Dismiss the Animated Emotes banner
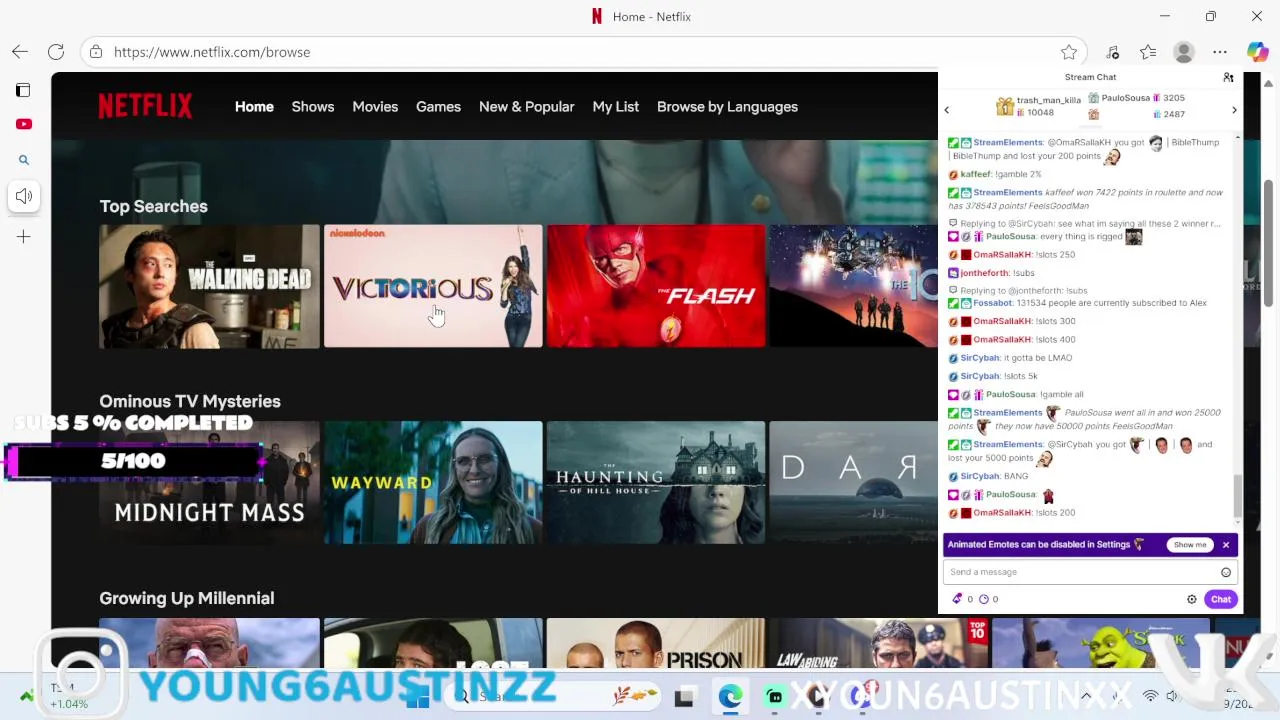 1226,545
